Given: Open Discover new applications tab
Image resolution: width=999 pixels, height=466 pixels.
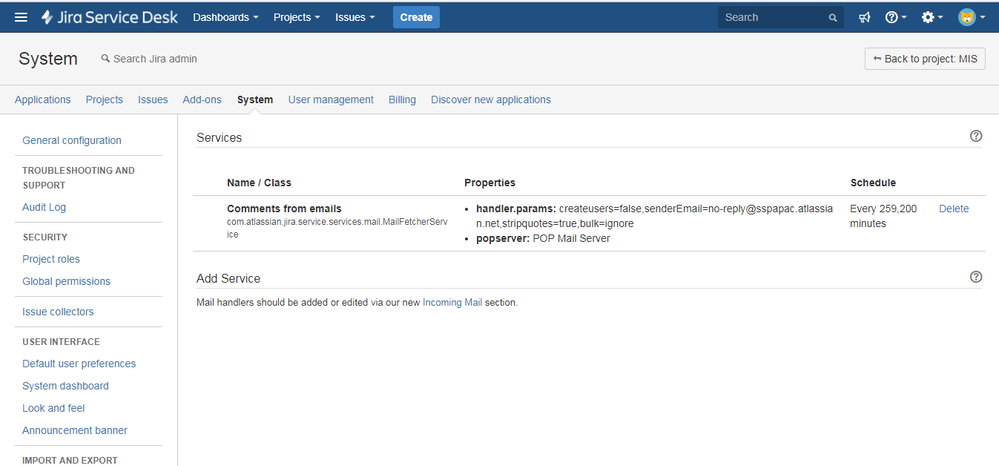Looking at the screenshot, I should (x=491, y=99).
